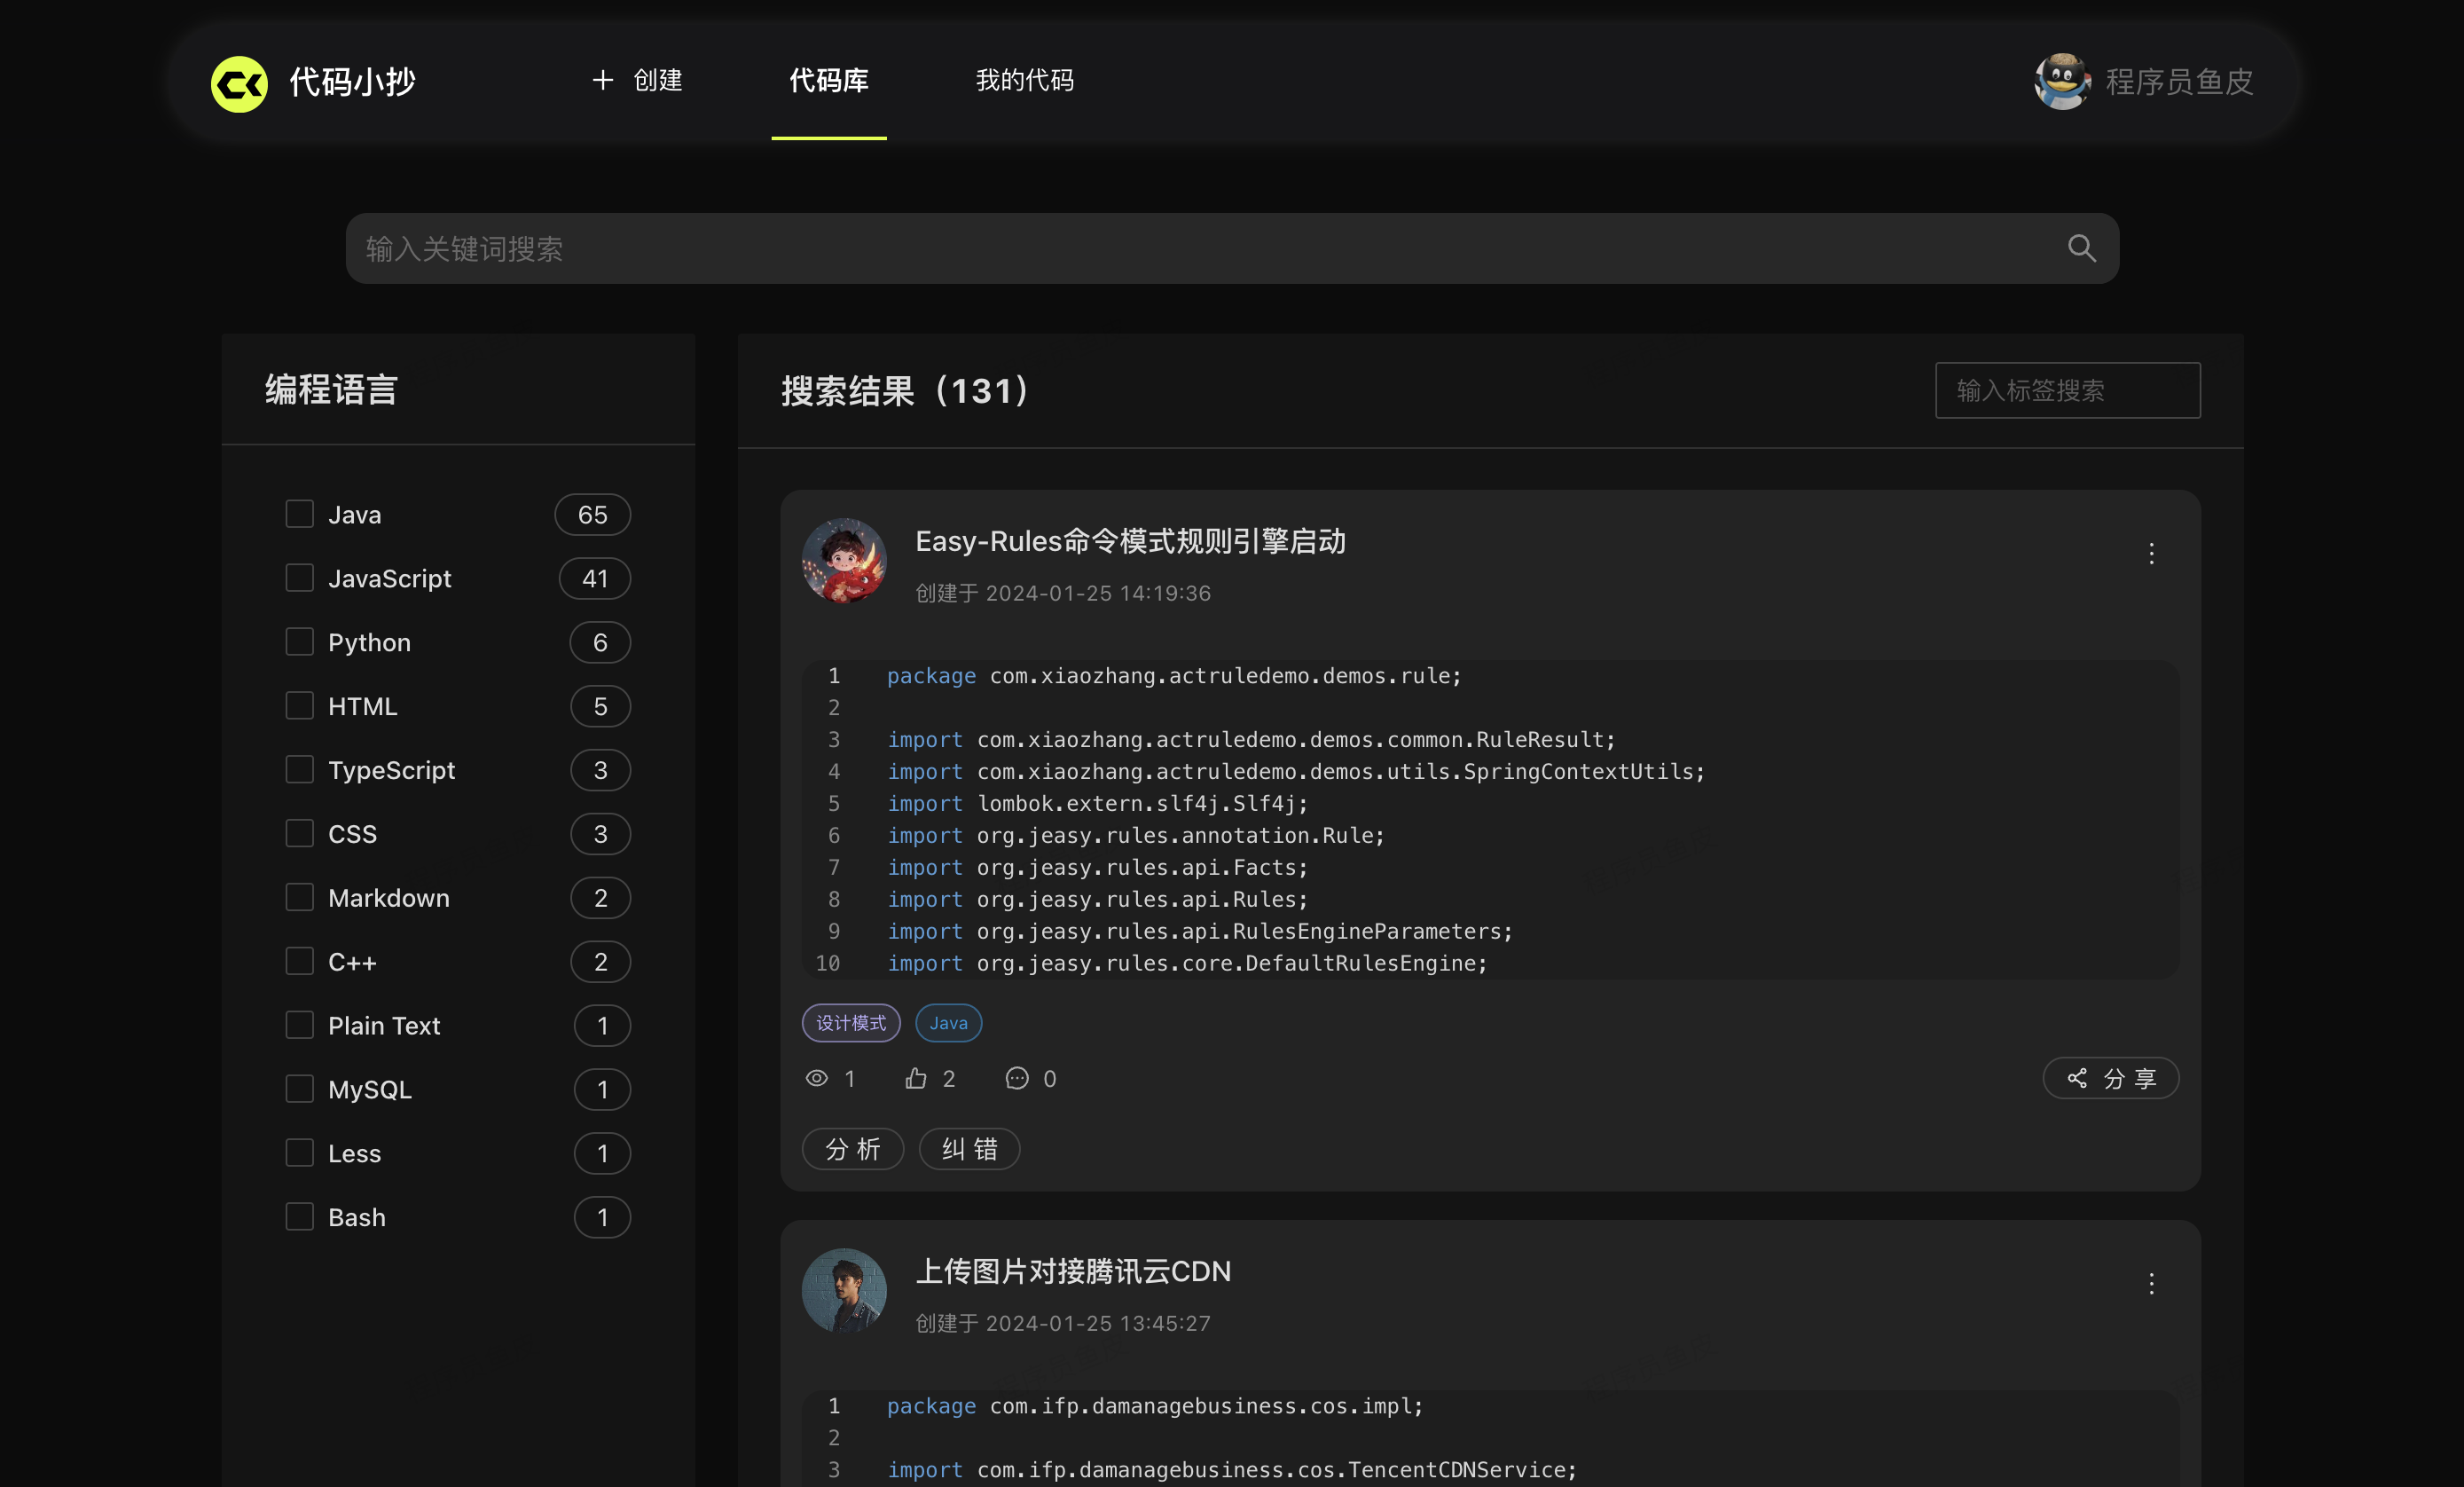Image resolution: width=2464 pixels, height=1487 pixels.
Task: Click the Easy-Rules author avatar
Action: pos(844,560)
